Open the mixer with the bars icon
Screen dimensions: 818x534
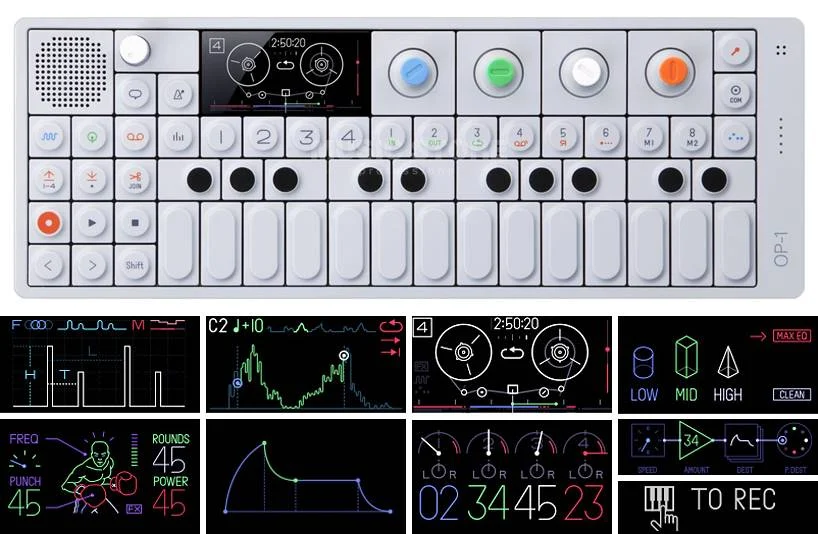pos(178,136)
